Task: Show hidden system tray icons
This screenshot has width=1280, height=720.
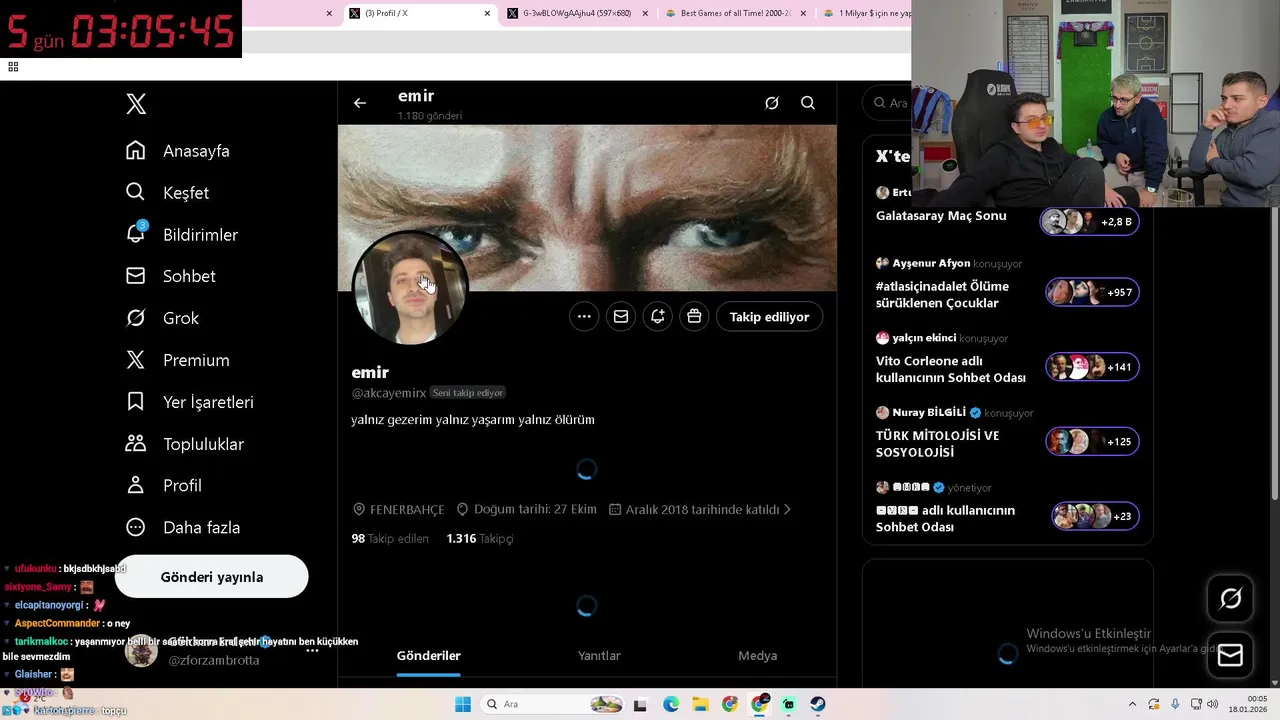Action: [x=1132, y=704]
